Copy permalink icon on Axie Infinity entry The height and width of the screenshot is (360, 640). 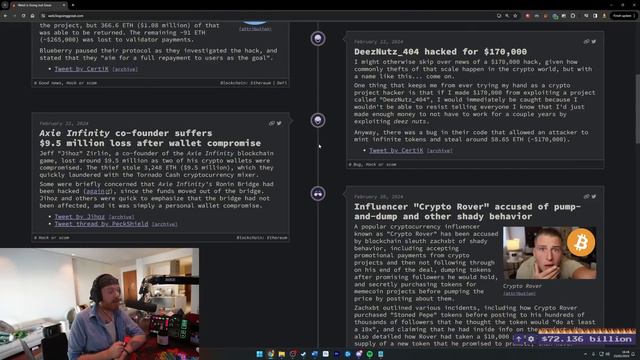click(272, 123)
